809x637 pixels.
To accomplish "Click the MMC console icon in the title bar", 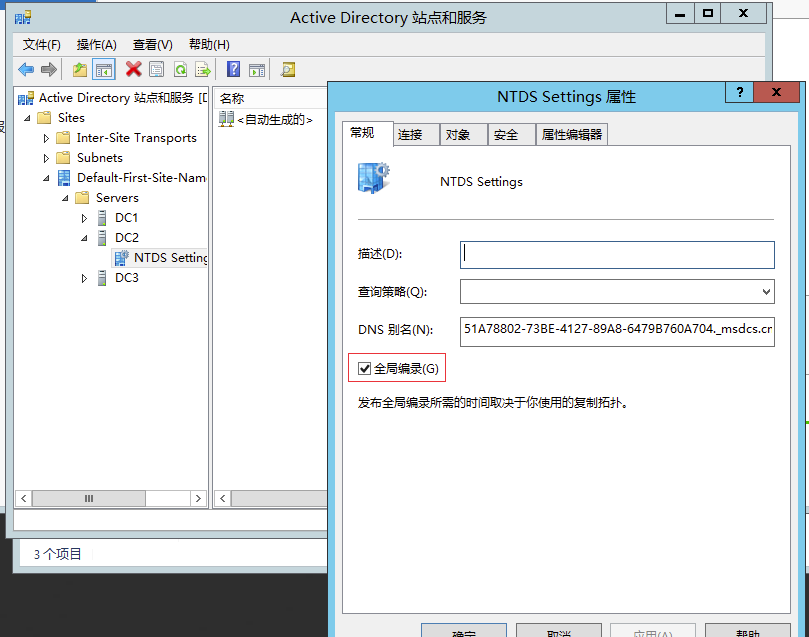I will pyautogui.click(x=23, y=18).
